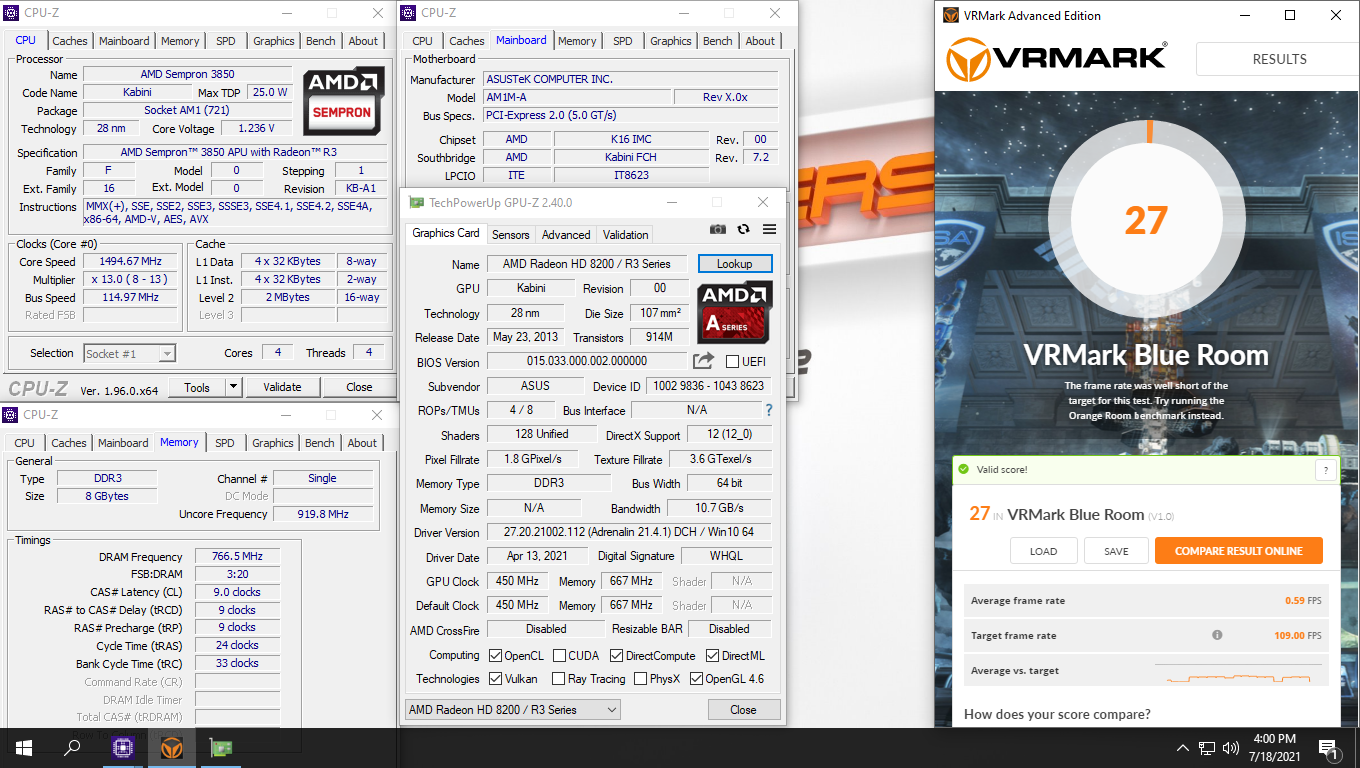Click the Close button in GPU-Z
This screenshot has width=1360, height=768.
coord(743,709)
